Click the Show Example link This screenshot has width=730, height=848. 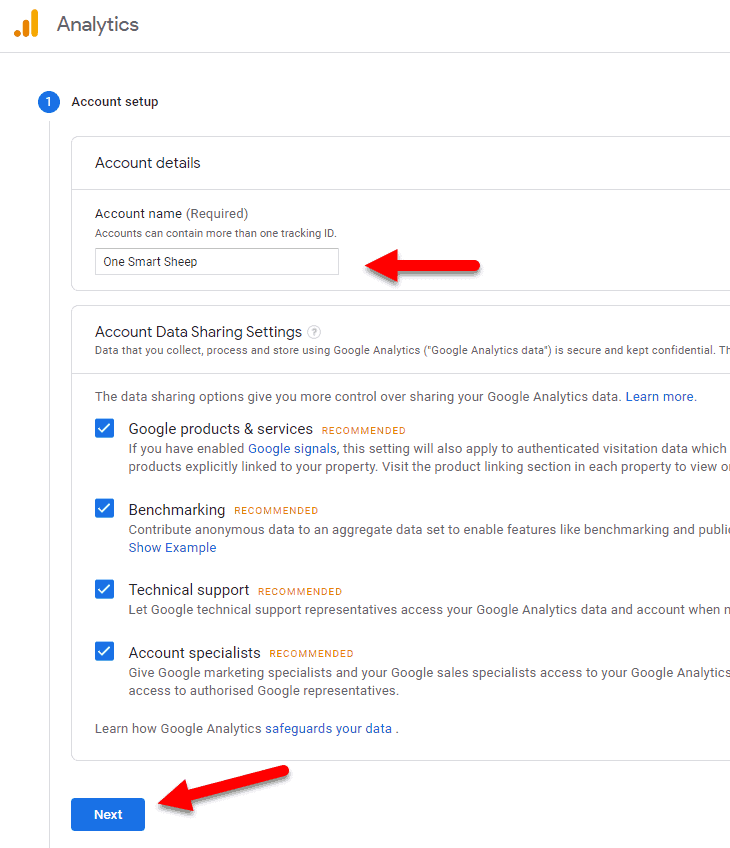point(172,547)
